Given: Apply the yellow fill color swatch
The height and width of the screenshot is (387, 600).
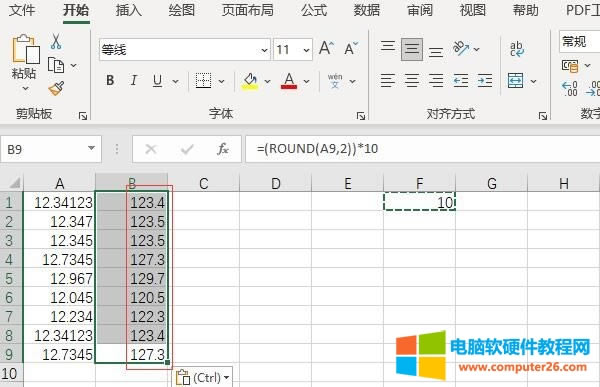Looking at the screenshot, I should pyautogui.click(x=250, y=81).
